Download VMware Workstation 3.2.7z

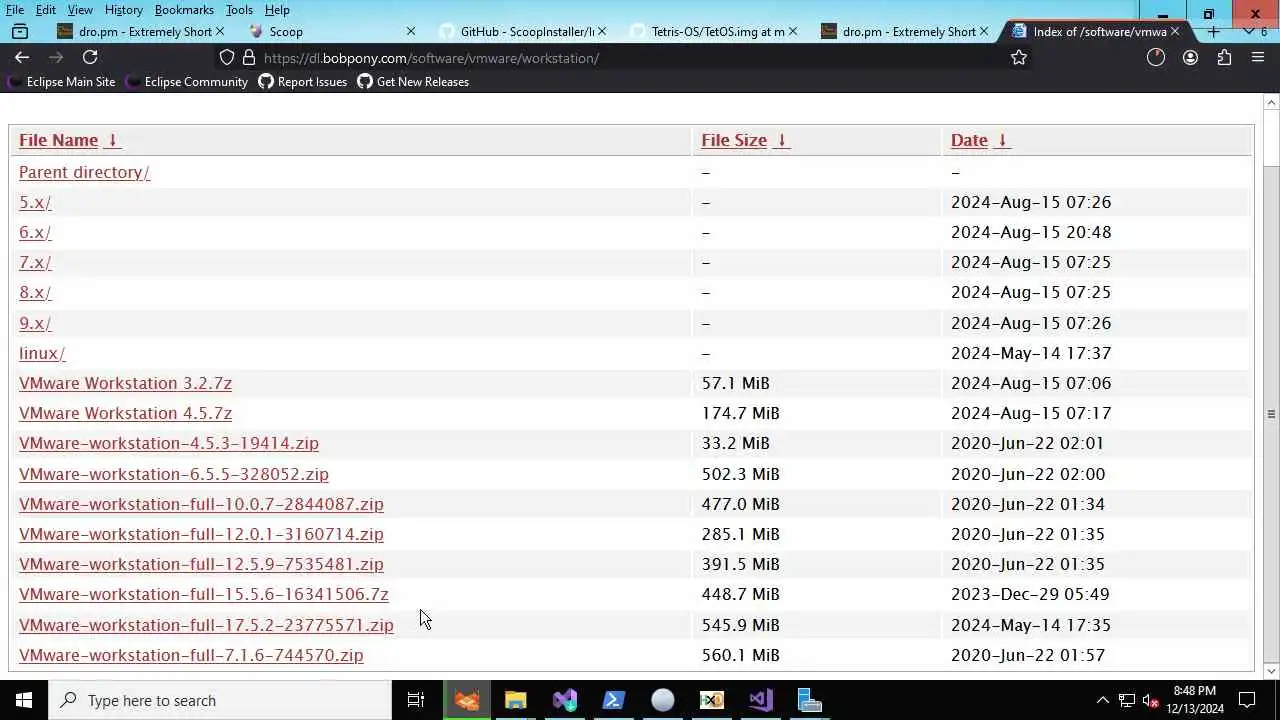pos(125,383)
